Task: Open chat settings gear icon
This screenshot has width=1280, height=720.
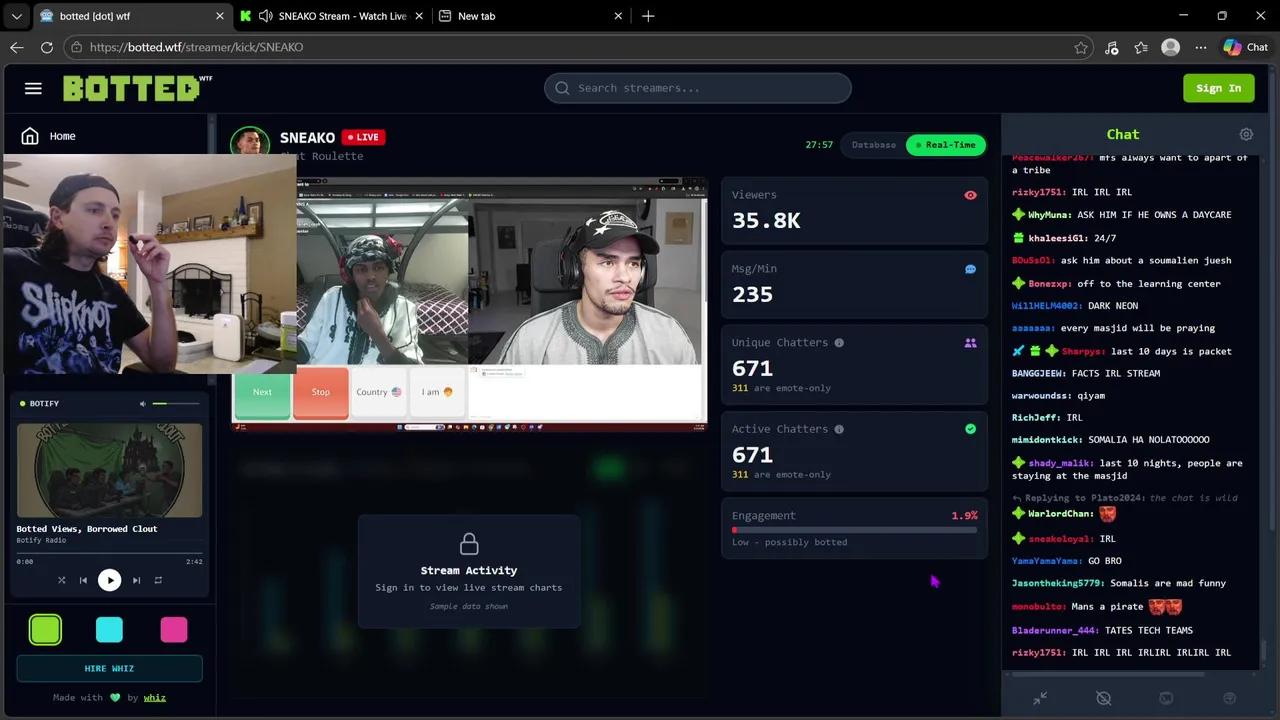Action: tap(1246, 134)
